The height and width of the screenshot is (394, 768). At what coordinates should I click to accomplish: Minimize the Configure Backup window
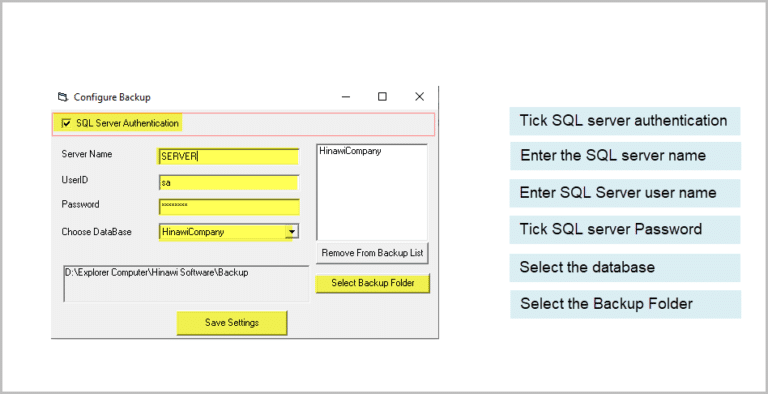pos(346,97)
